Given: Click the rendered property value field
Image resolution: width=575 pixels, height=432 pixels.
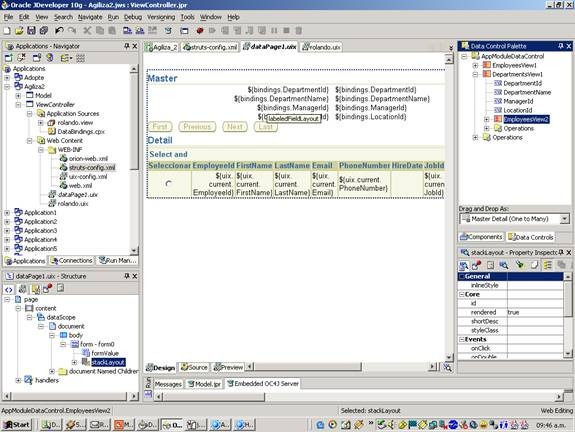Looking at the screenshot, I should coord(535,312).
